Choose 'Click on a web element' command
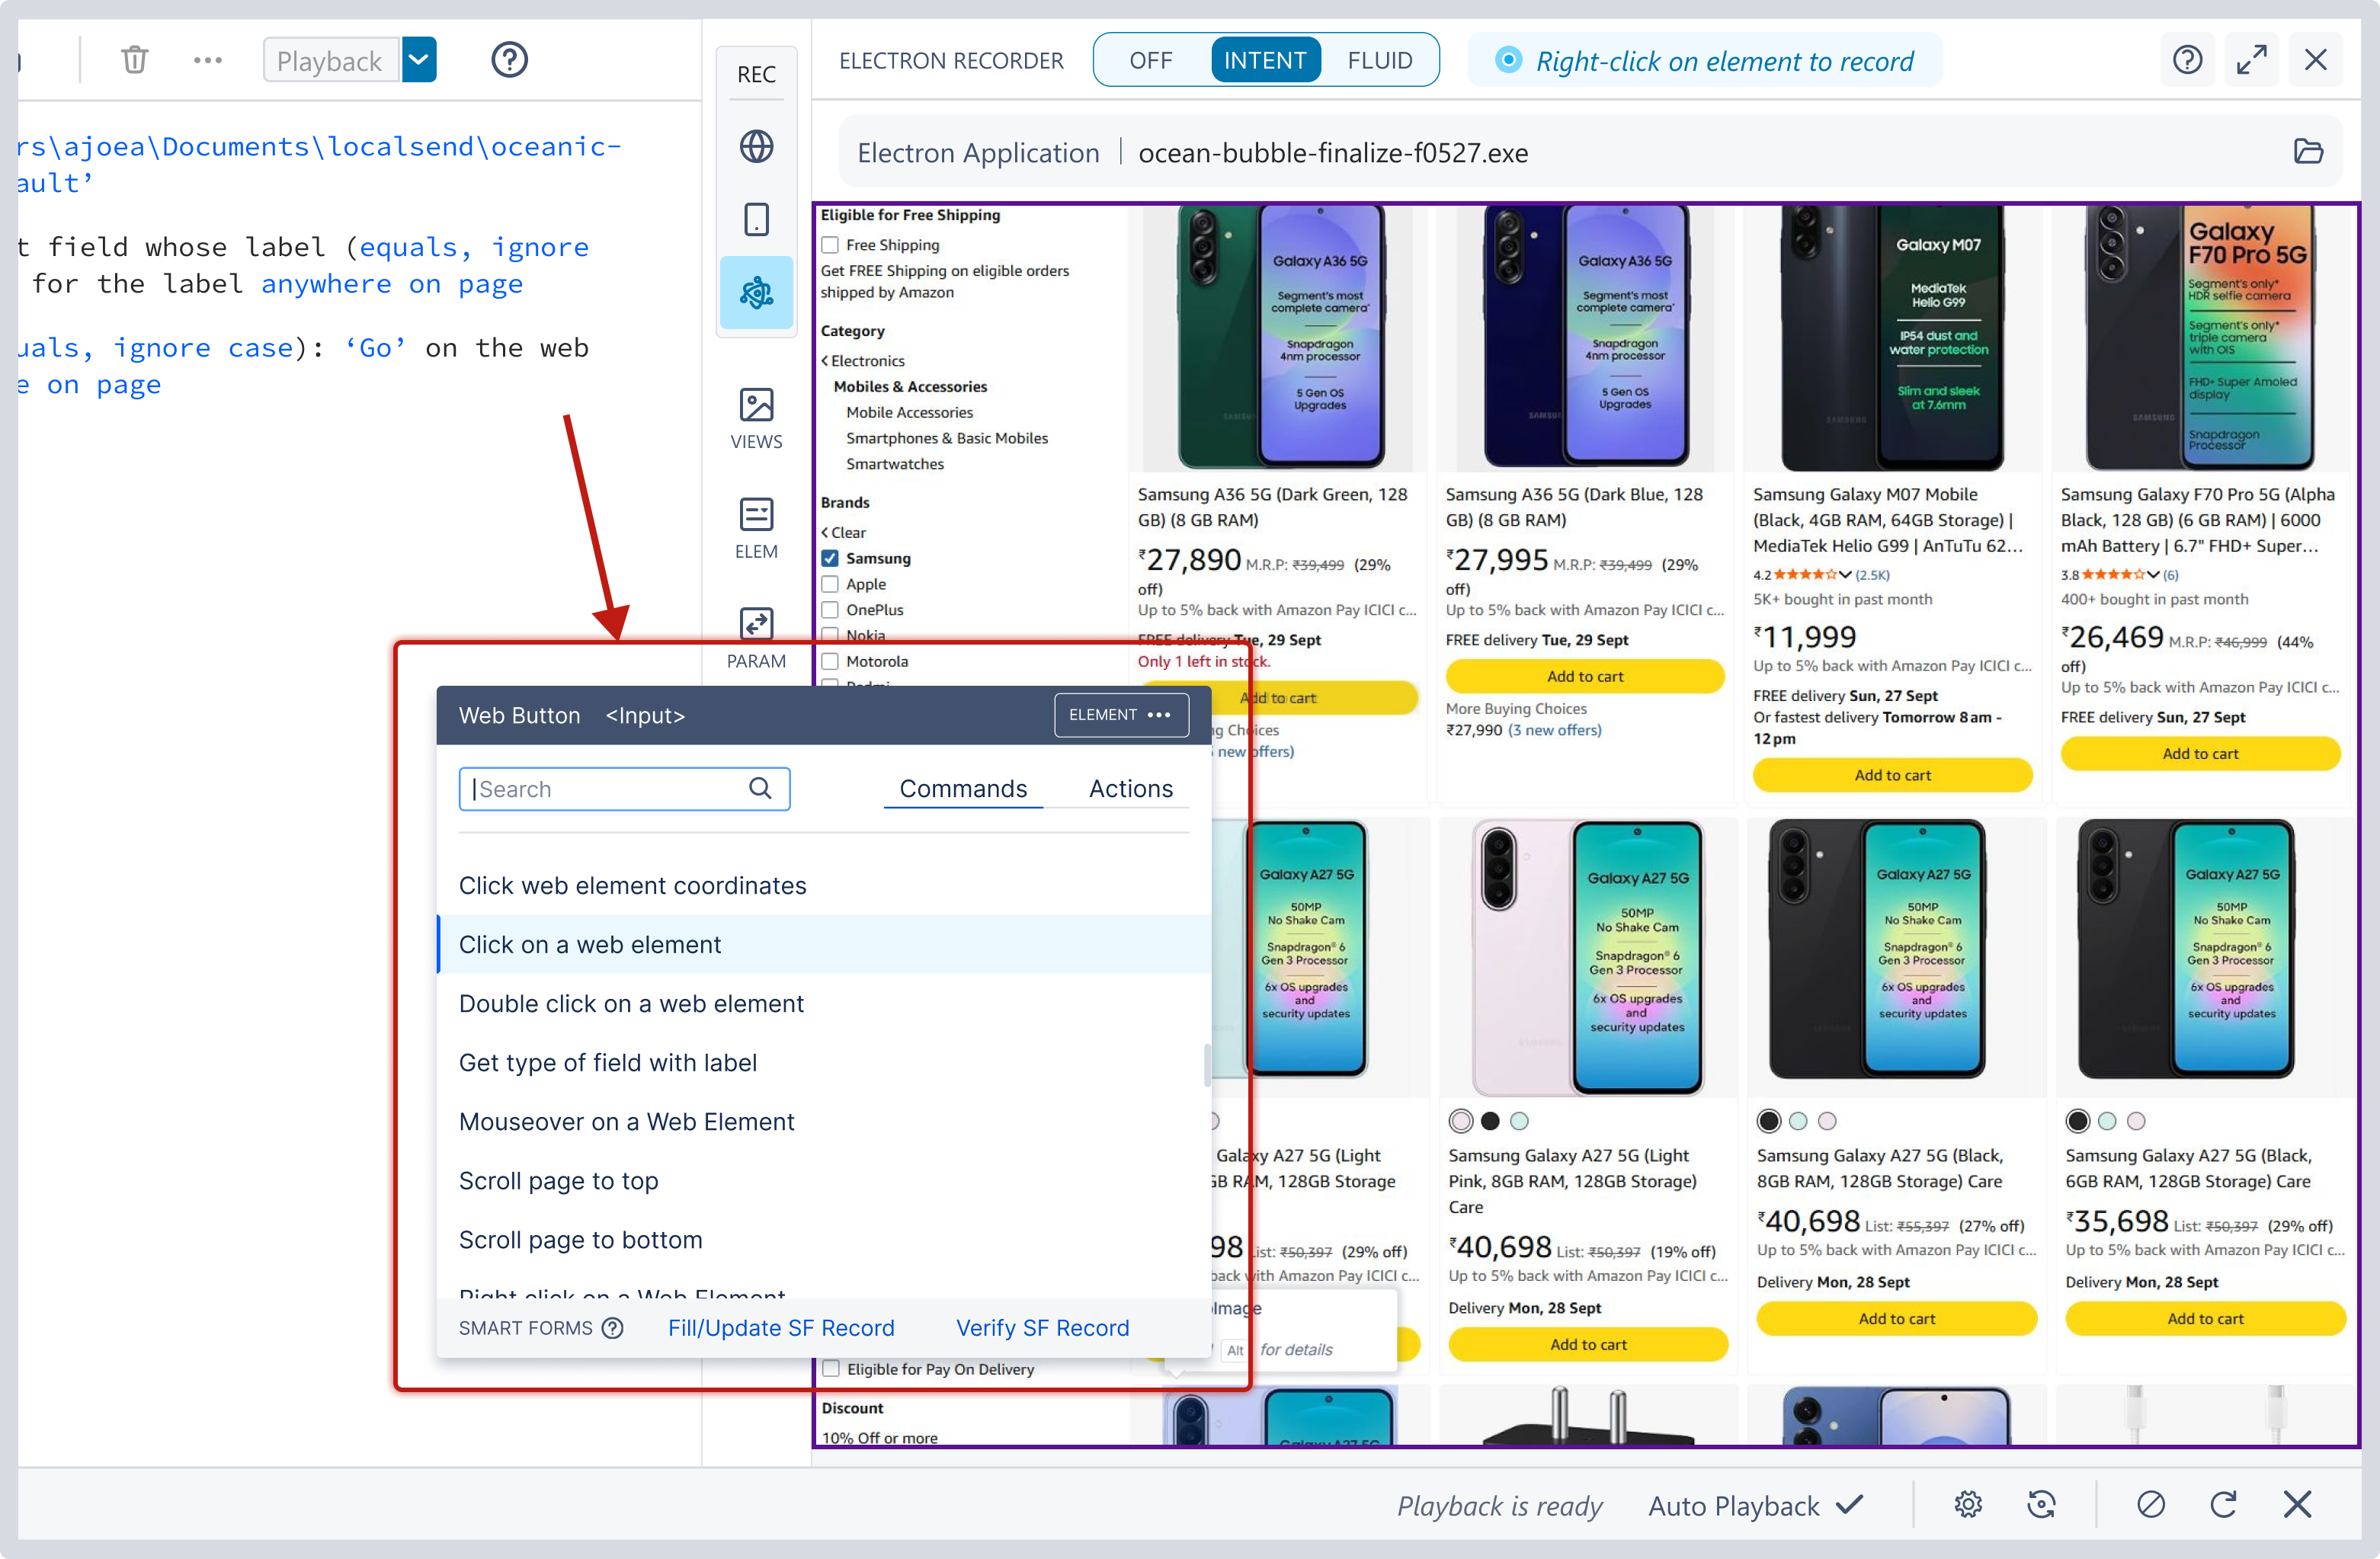 (x=824, y=944)
